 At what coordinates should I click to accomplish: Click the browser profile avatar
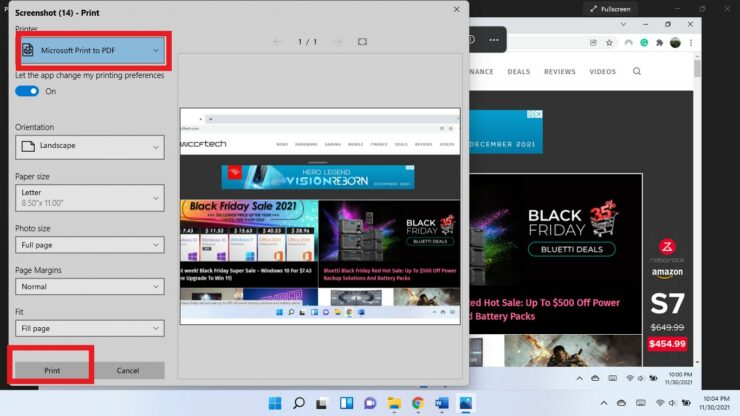click(675, 42)
